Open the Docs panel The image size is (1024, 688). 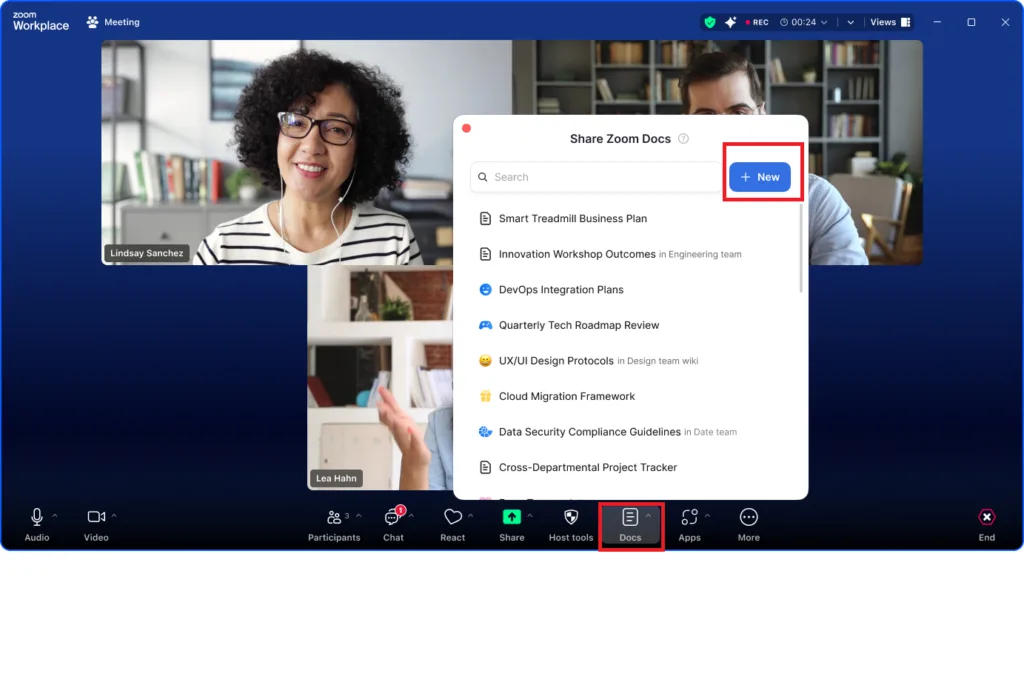tap(630, 517)
